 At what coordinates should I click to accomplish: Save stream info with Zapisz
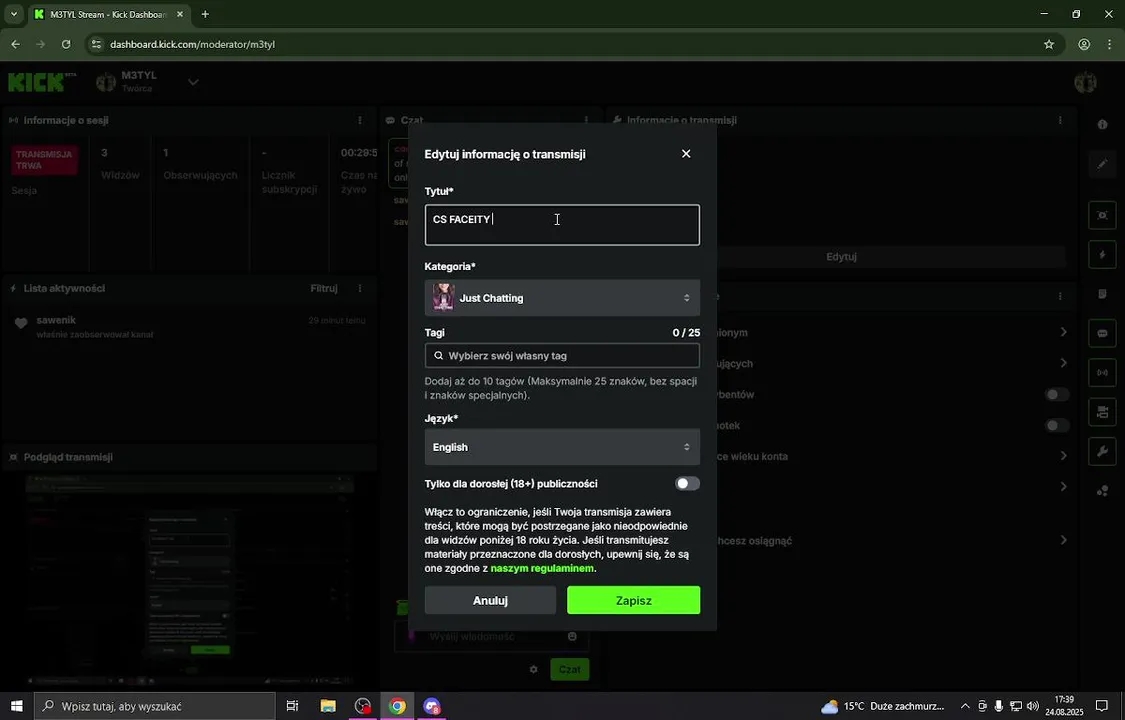634,600
